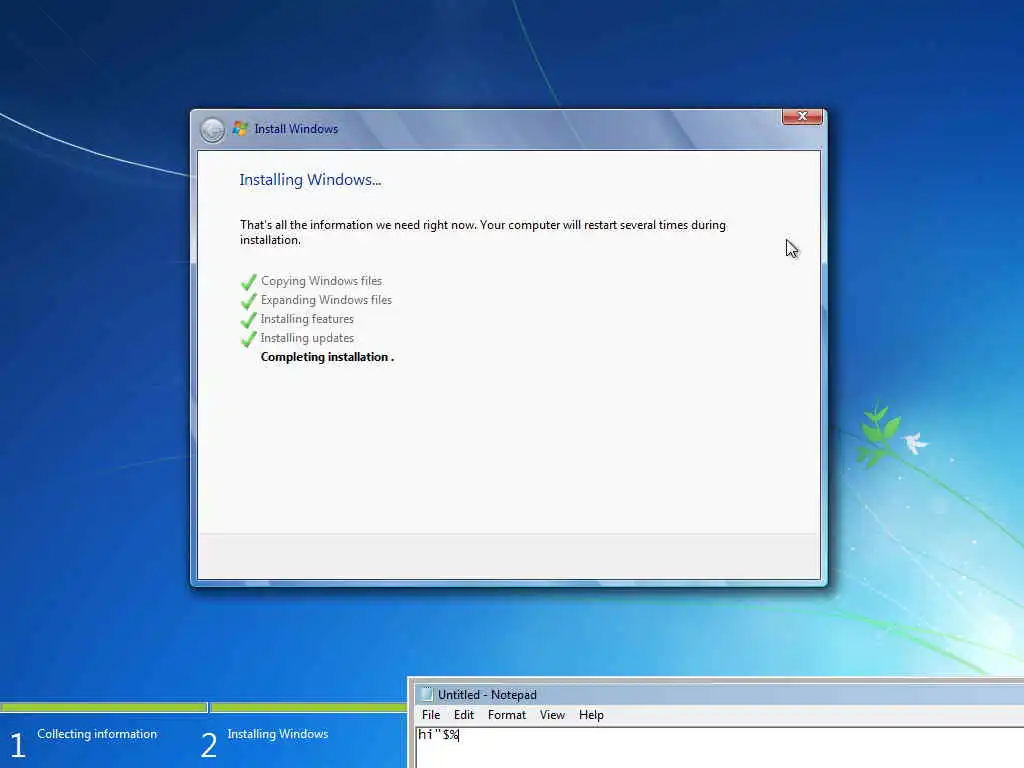Click the 'Completing installation' status text
The width and height of the screenshot is (1024, 768).
[327, 357]
